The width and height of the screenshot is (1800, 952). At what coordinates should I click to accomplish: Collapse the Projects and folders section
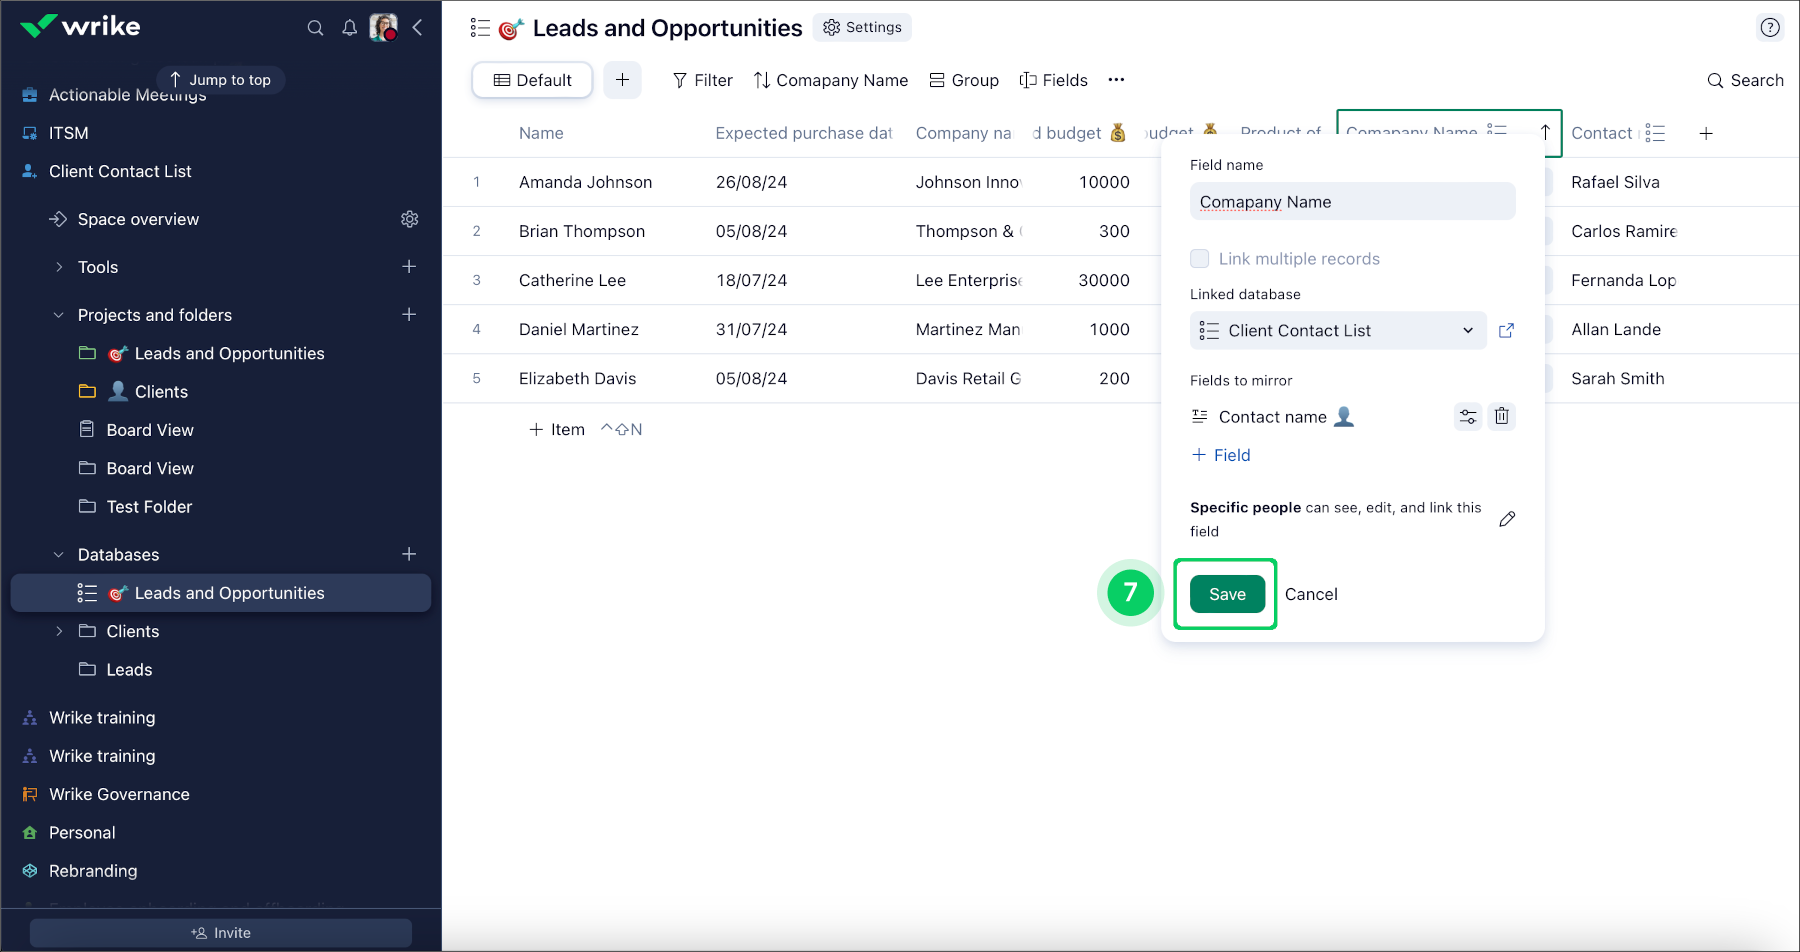pos(59,315)
